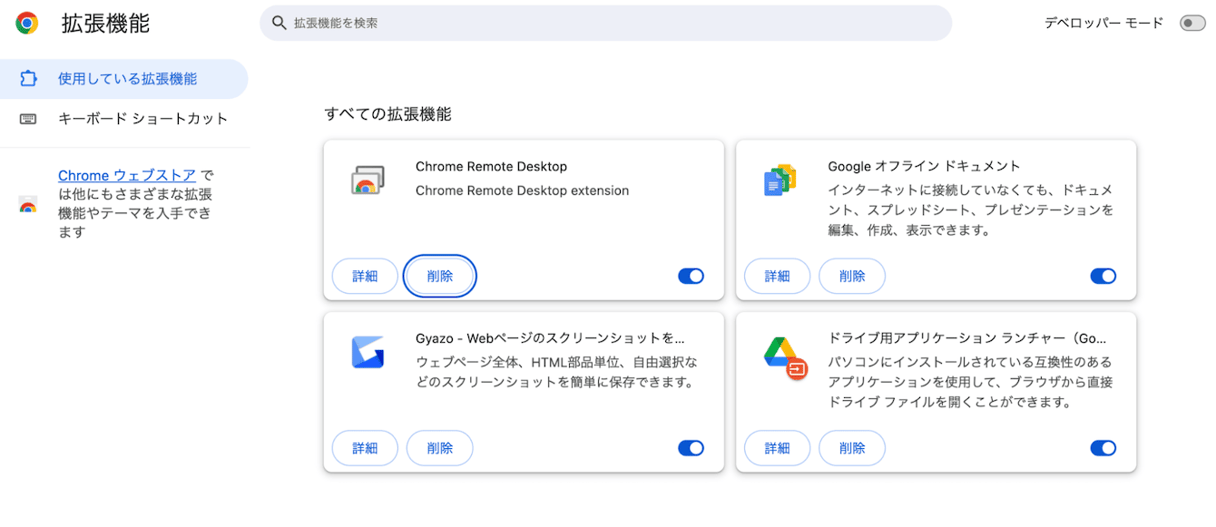Disable the Chrome Remote Desktop extension toggle
The height and width of the screenshot is (527, 1216).
pos(691,276)
